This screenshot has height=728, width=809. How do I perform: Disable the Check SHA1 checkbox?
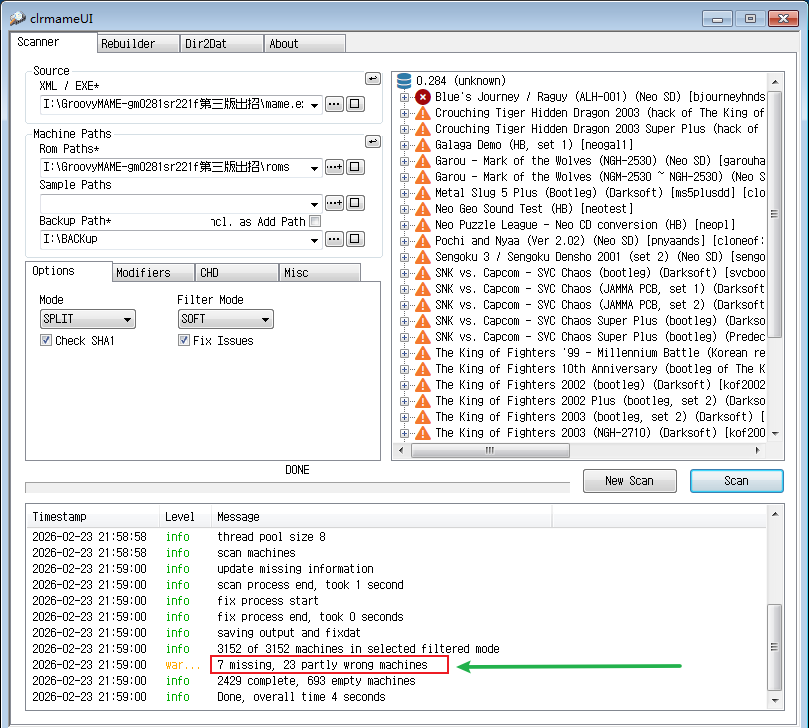click(x=46, y=341)
